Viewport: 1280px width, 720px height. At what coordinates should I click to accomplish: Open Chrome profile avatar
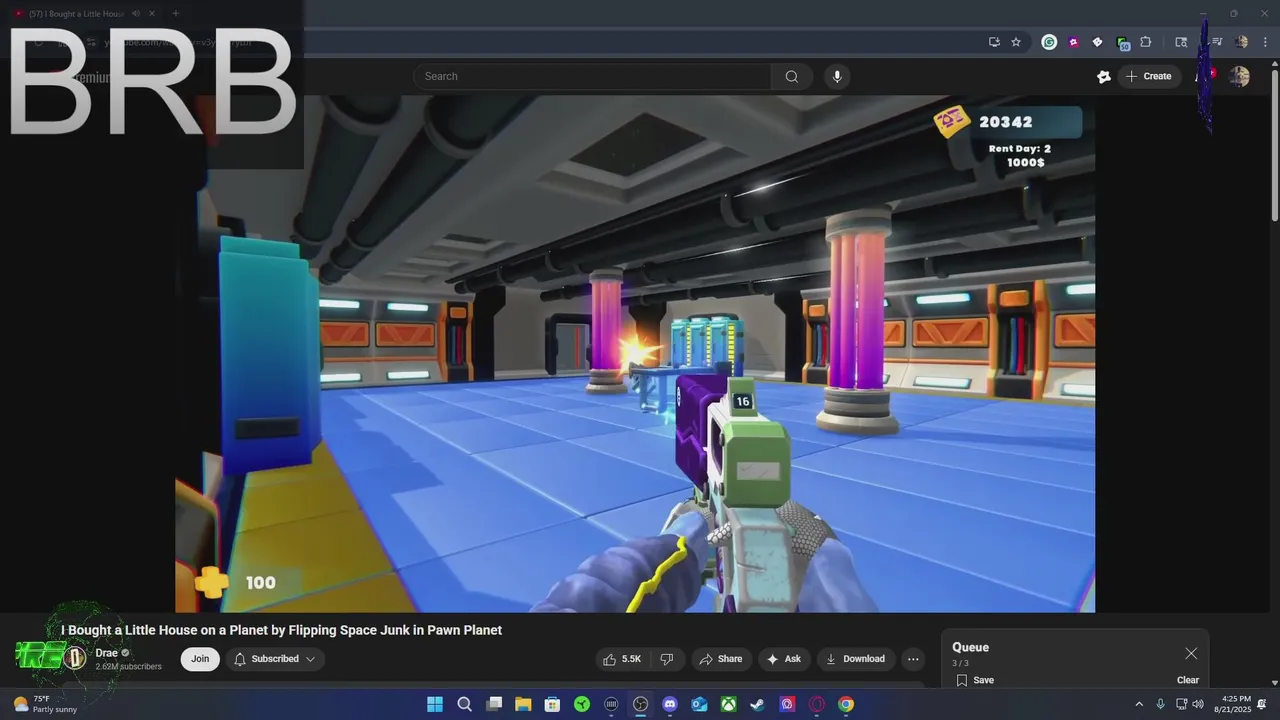point(1241,42)
